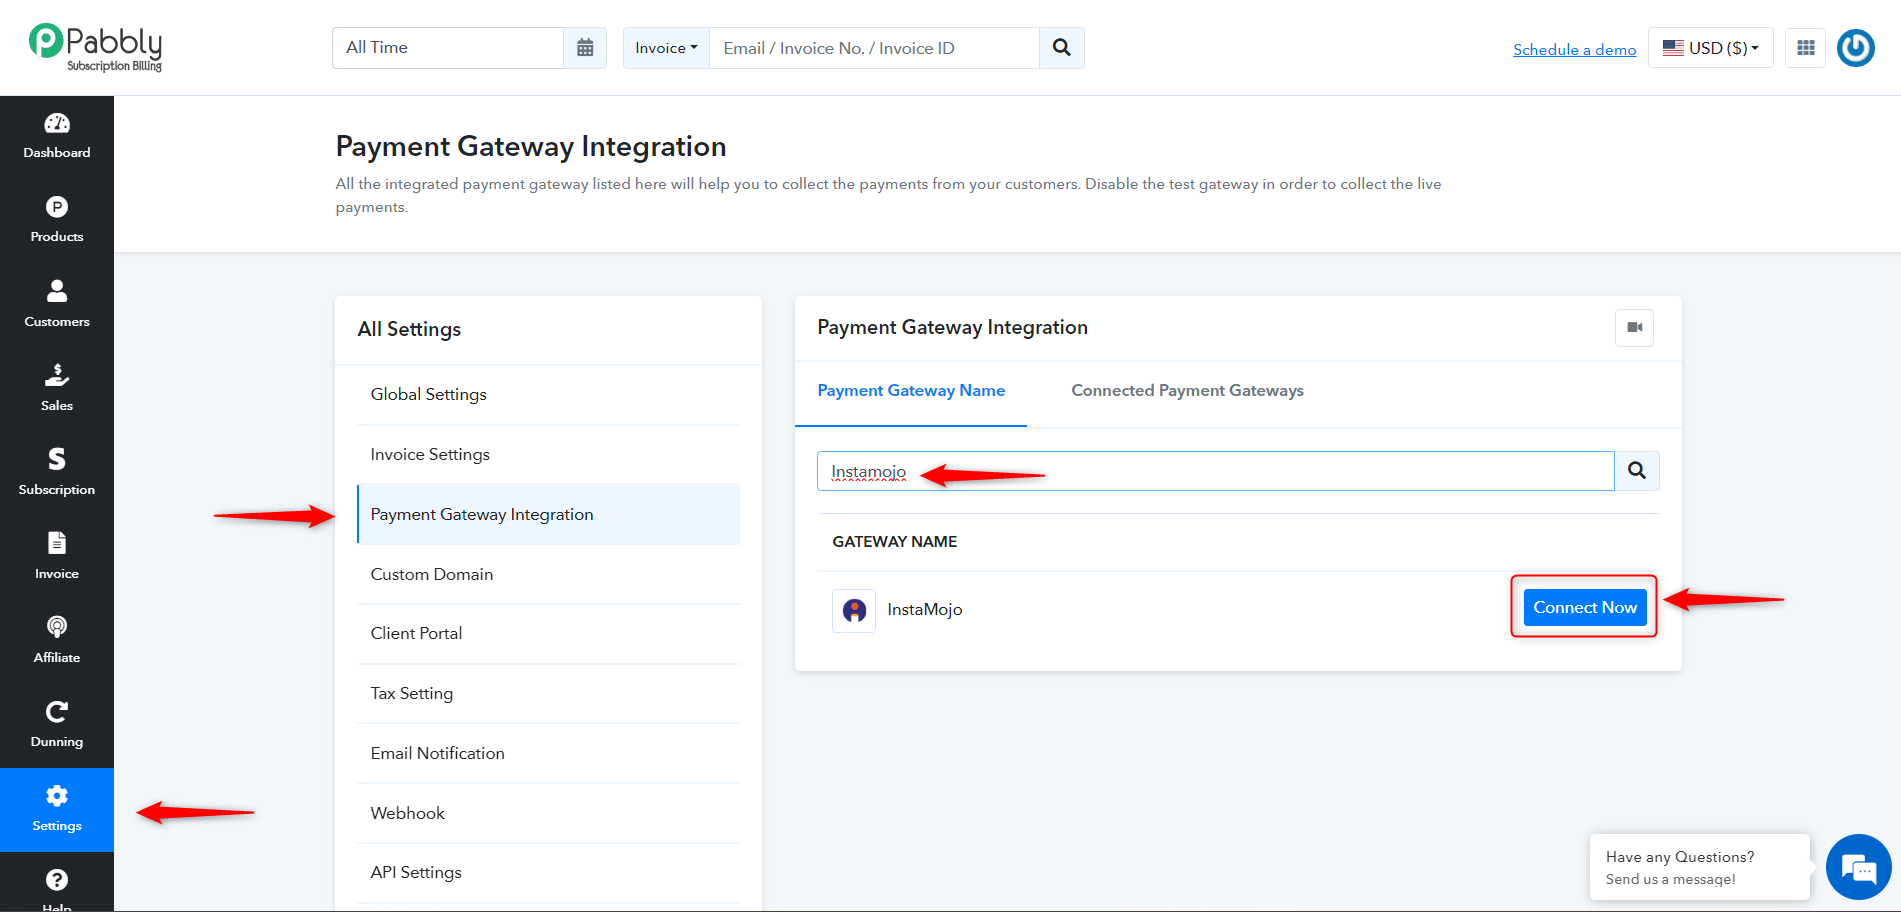Open the live chat bubble
The width and height of the screenshot is (1901, 912).
(x=1859, y=867)
